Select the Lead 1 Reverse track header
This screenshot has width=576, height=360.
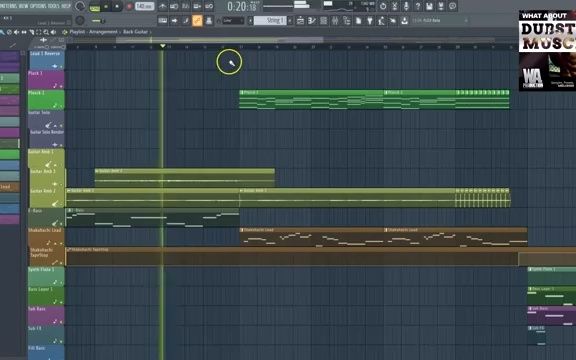tap(47, 60)
